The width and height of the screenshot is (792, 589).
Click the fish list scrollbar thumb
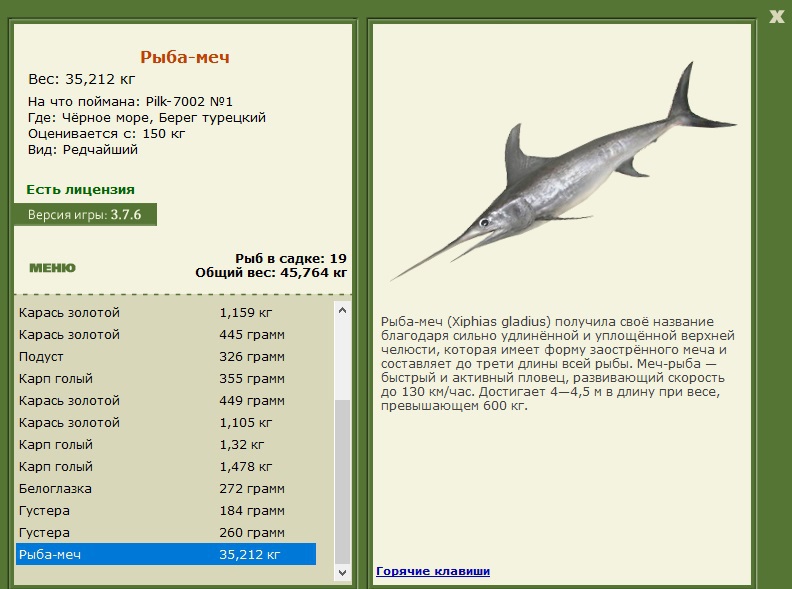(342, 481)
